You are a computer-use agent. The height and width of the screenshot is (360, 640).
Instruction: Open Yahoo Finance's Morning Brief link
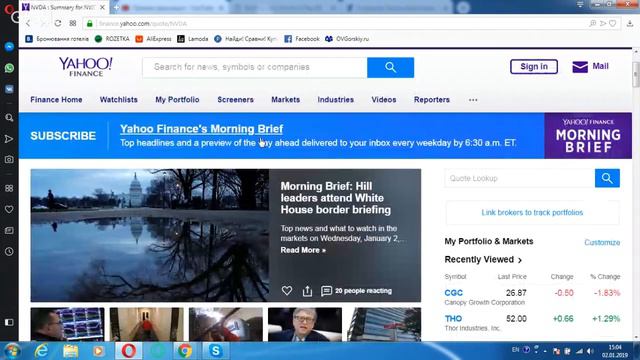[x=201, y=129]
